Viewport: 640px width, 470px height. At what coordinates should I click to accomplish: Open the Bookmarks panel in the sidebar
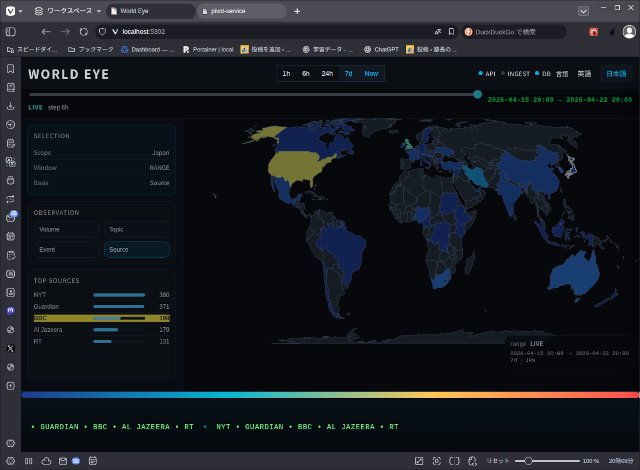coord(10,69)
